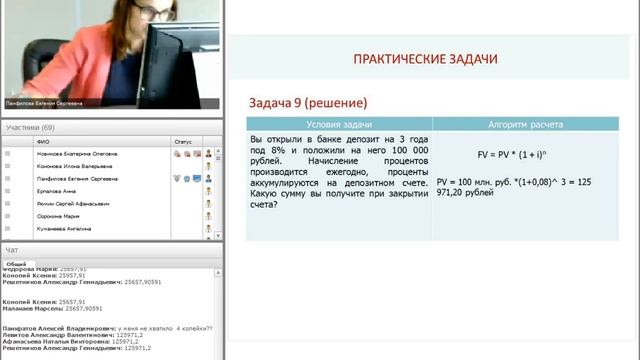The width and height of the screenshot is (640, 360).
Task: Select participant Кононова Илона Валерьевна
Action: point(74,166)
